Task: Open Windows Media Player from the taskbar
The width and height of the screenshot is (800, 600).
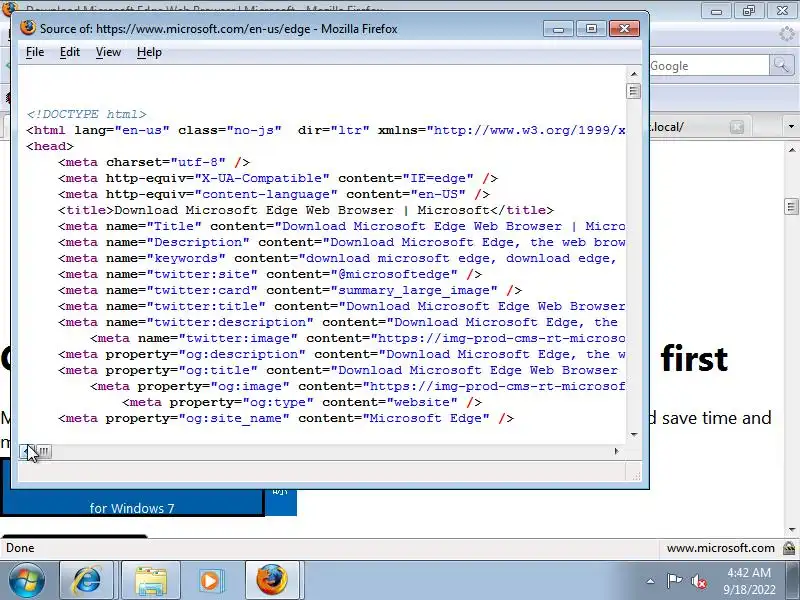Action: coord(210,580)
